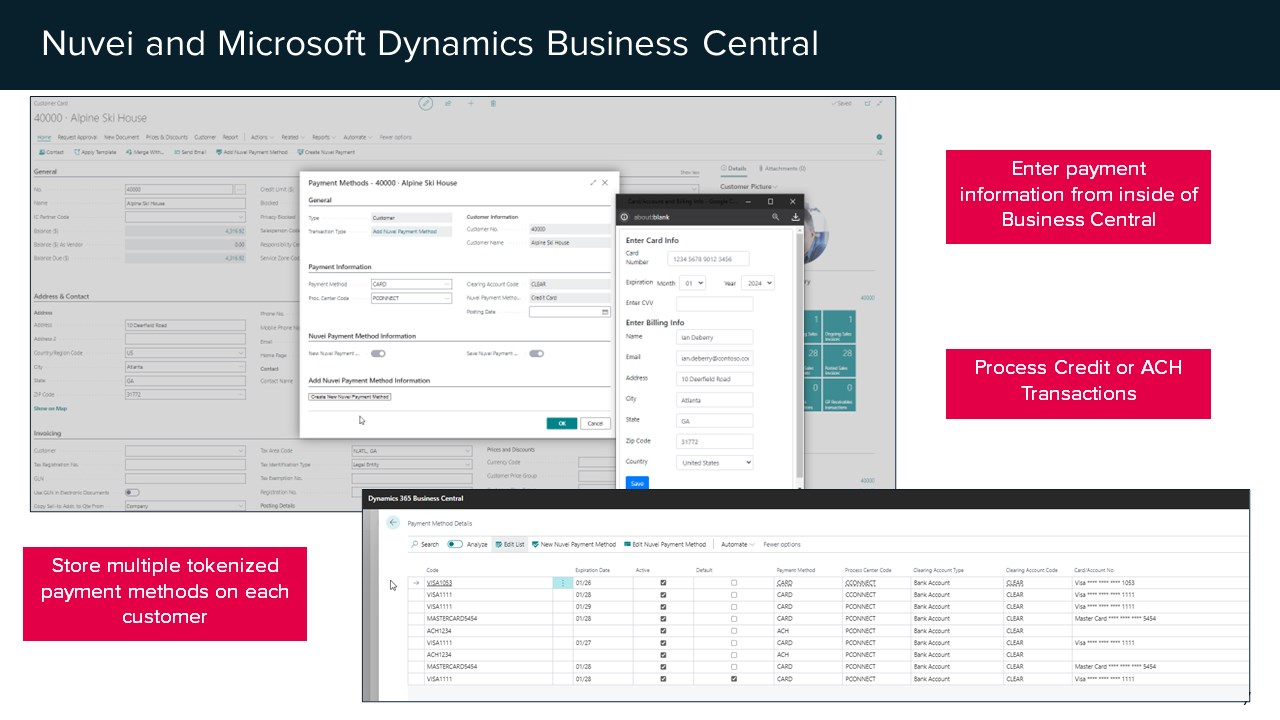Toggle Use GLN in Electronic Documents switch
The width and height of the screenshot is (1280, 720).
coord(132,492)
